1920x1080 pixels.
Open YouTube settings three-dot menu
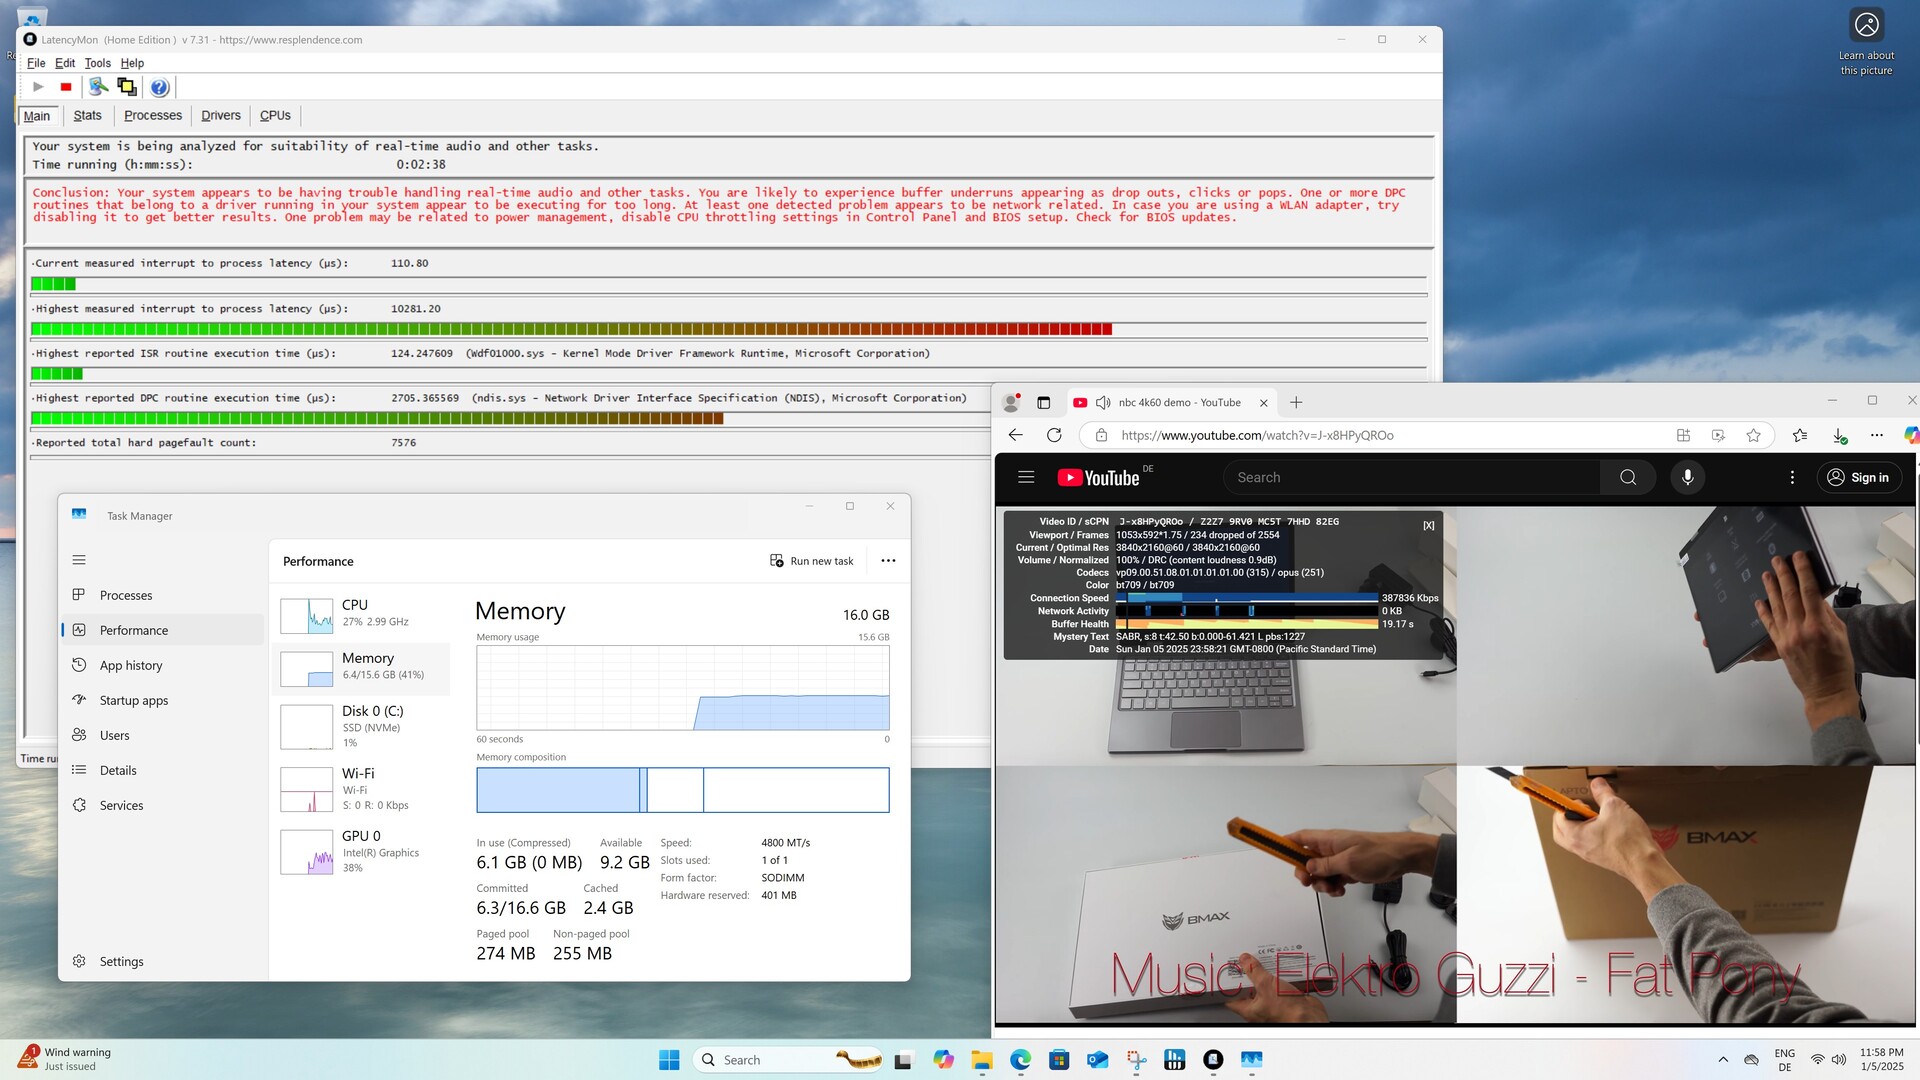1792,477
